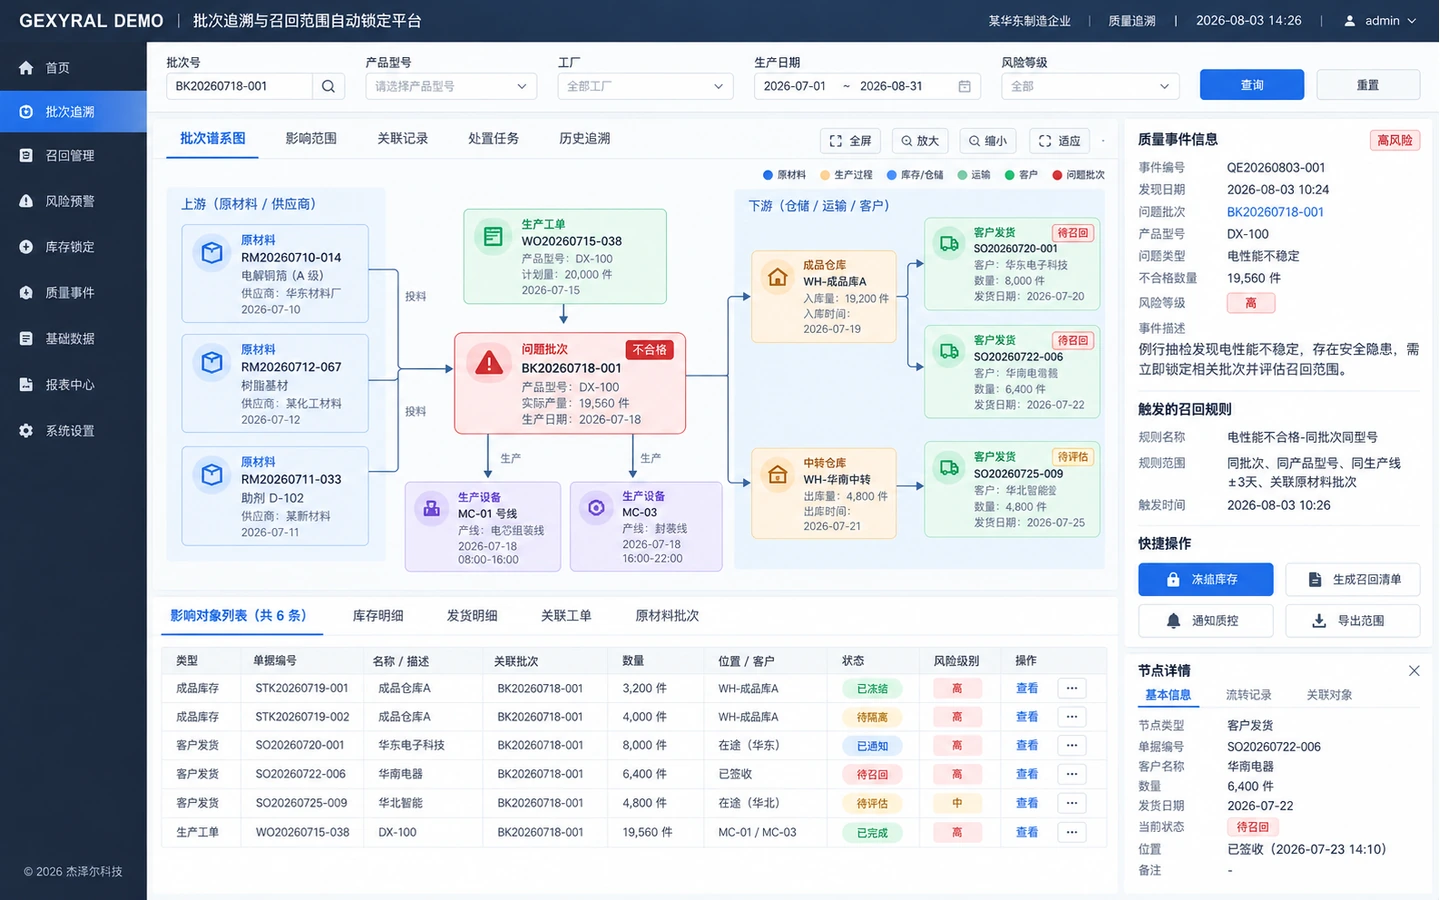
Task: Click the fullscreen icon button 全屏
Action: pyautogui.click(x=851, y=141)
